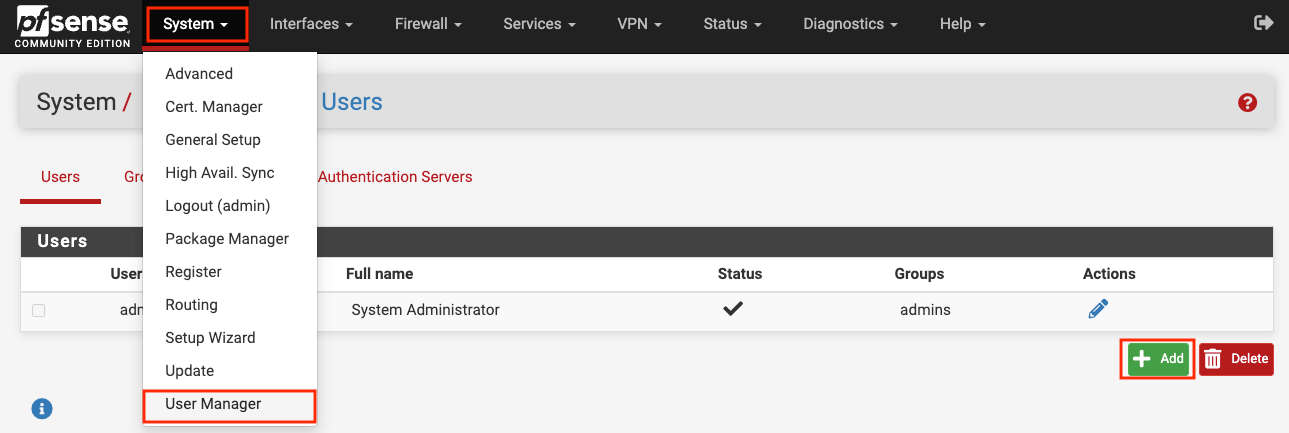Image resolution: width=1289 pixels, height=433 pixels.
Task: Choose Package Manager in System menu
Action: tap(227, 239)
